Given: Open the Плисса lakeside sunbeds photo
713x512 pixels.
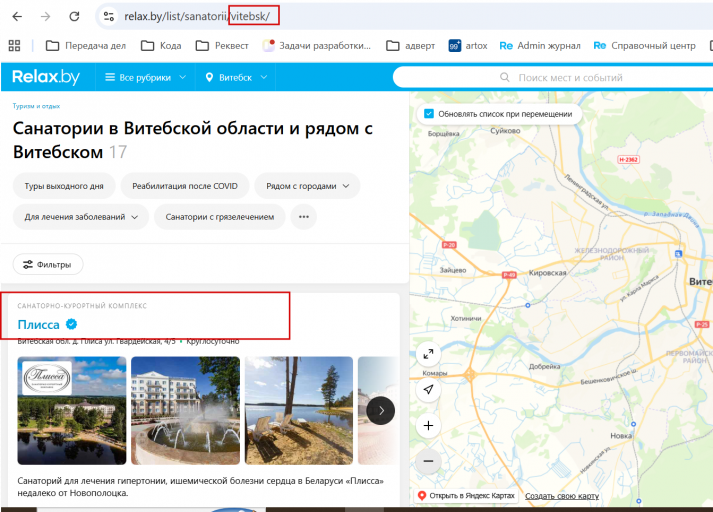Looking at the screenshot, I should click(299, 411).
